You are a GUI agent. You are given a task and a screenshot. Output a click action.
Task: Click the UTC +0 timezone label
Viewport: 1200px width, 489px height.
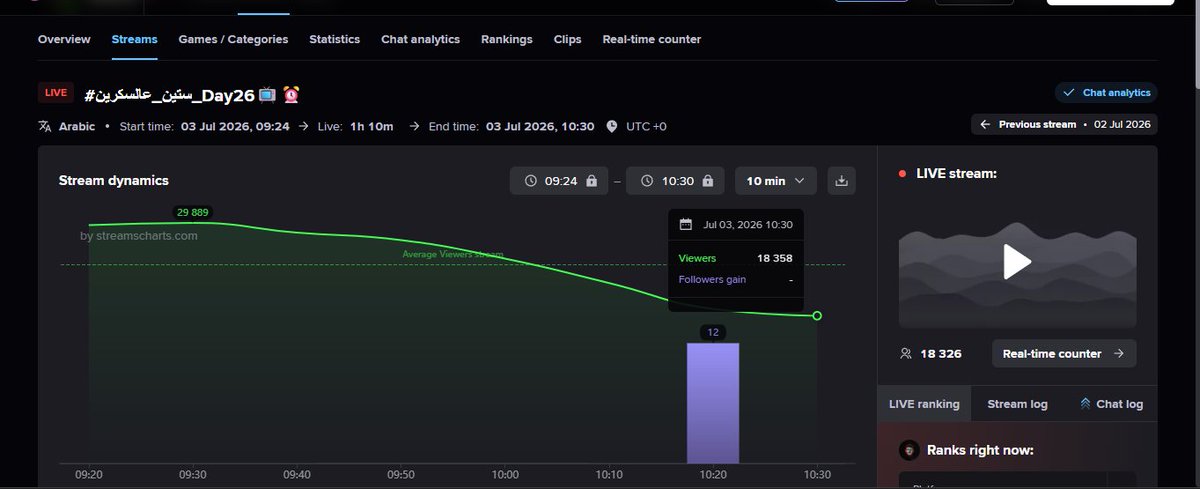click(646, 127)
